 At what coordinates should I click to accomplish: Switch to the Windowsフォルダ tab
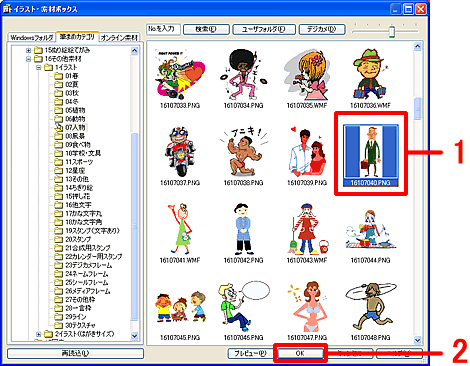(32, 37)
